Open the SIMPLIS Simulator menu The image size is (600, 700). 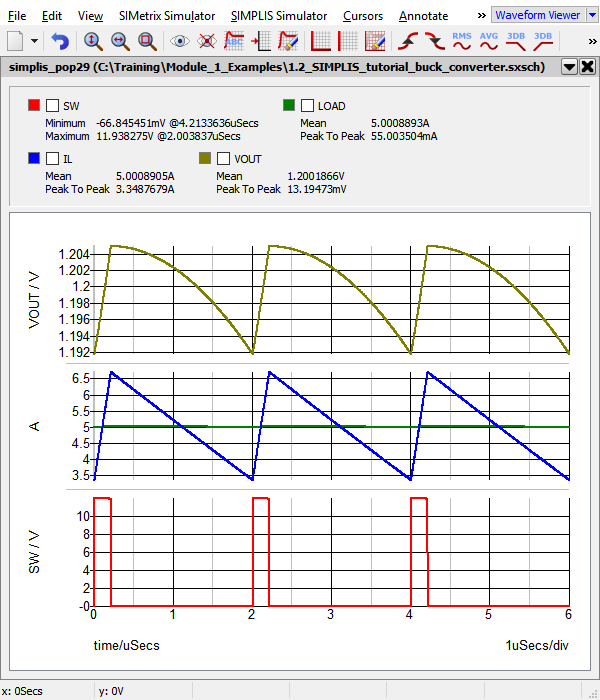point(278,16)
